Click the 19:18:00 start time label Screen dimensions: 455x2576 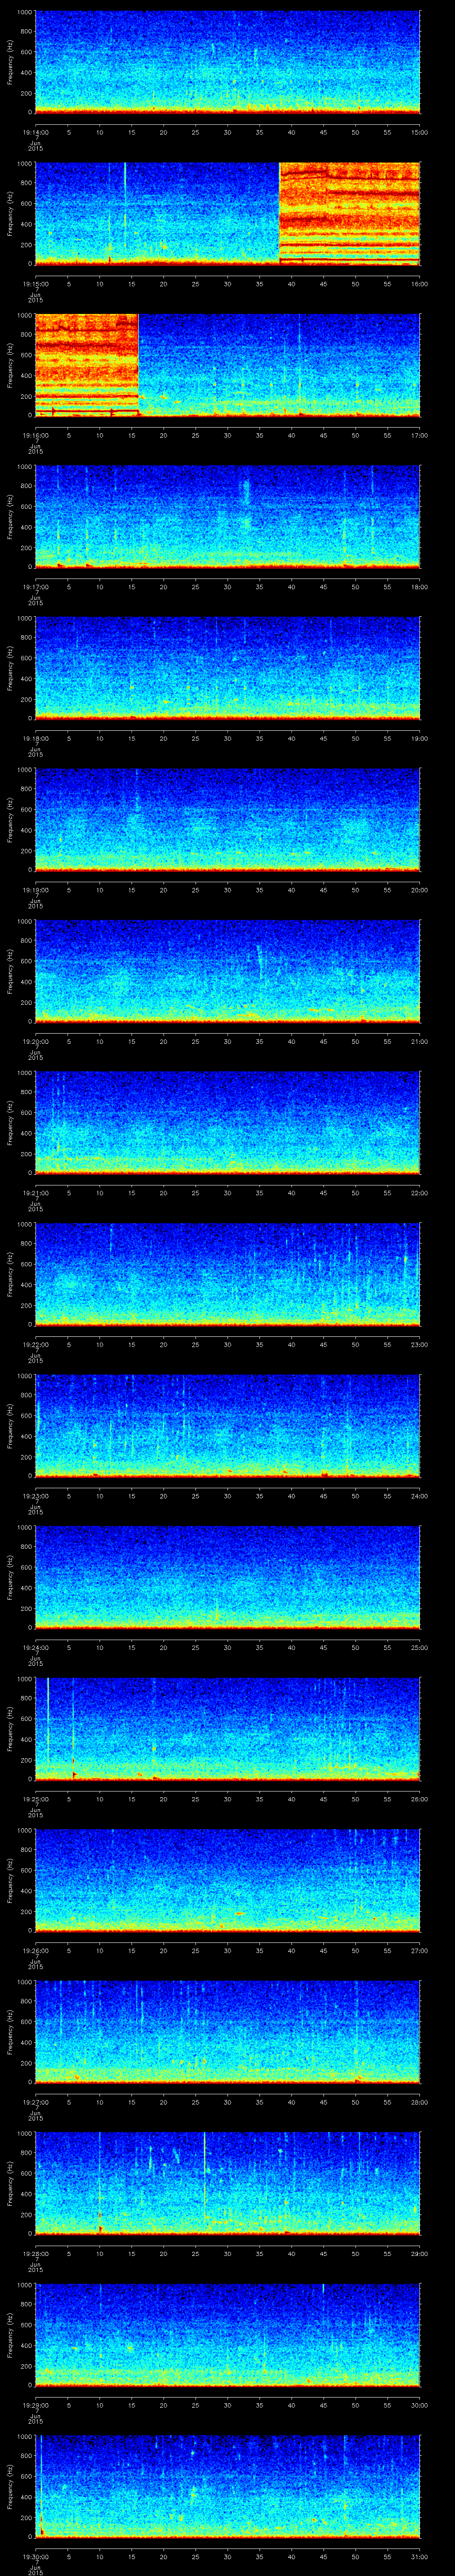35,738
